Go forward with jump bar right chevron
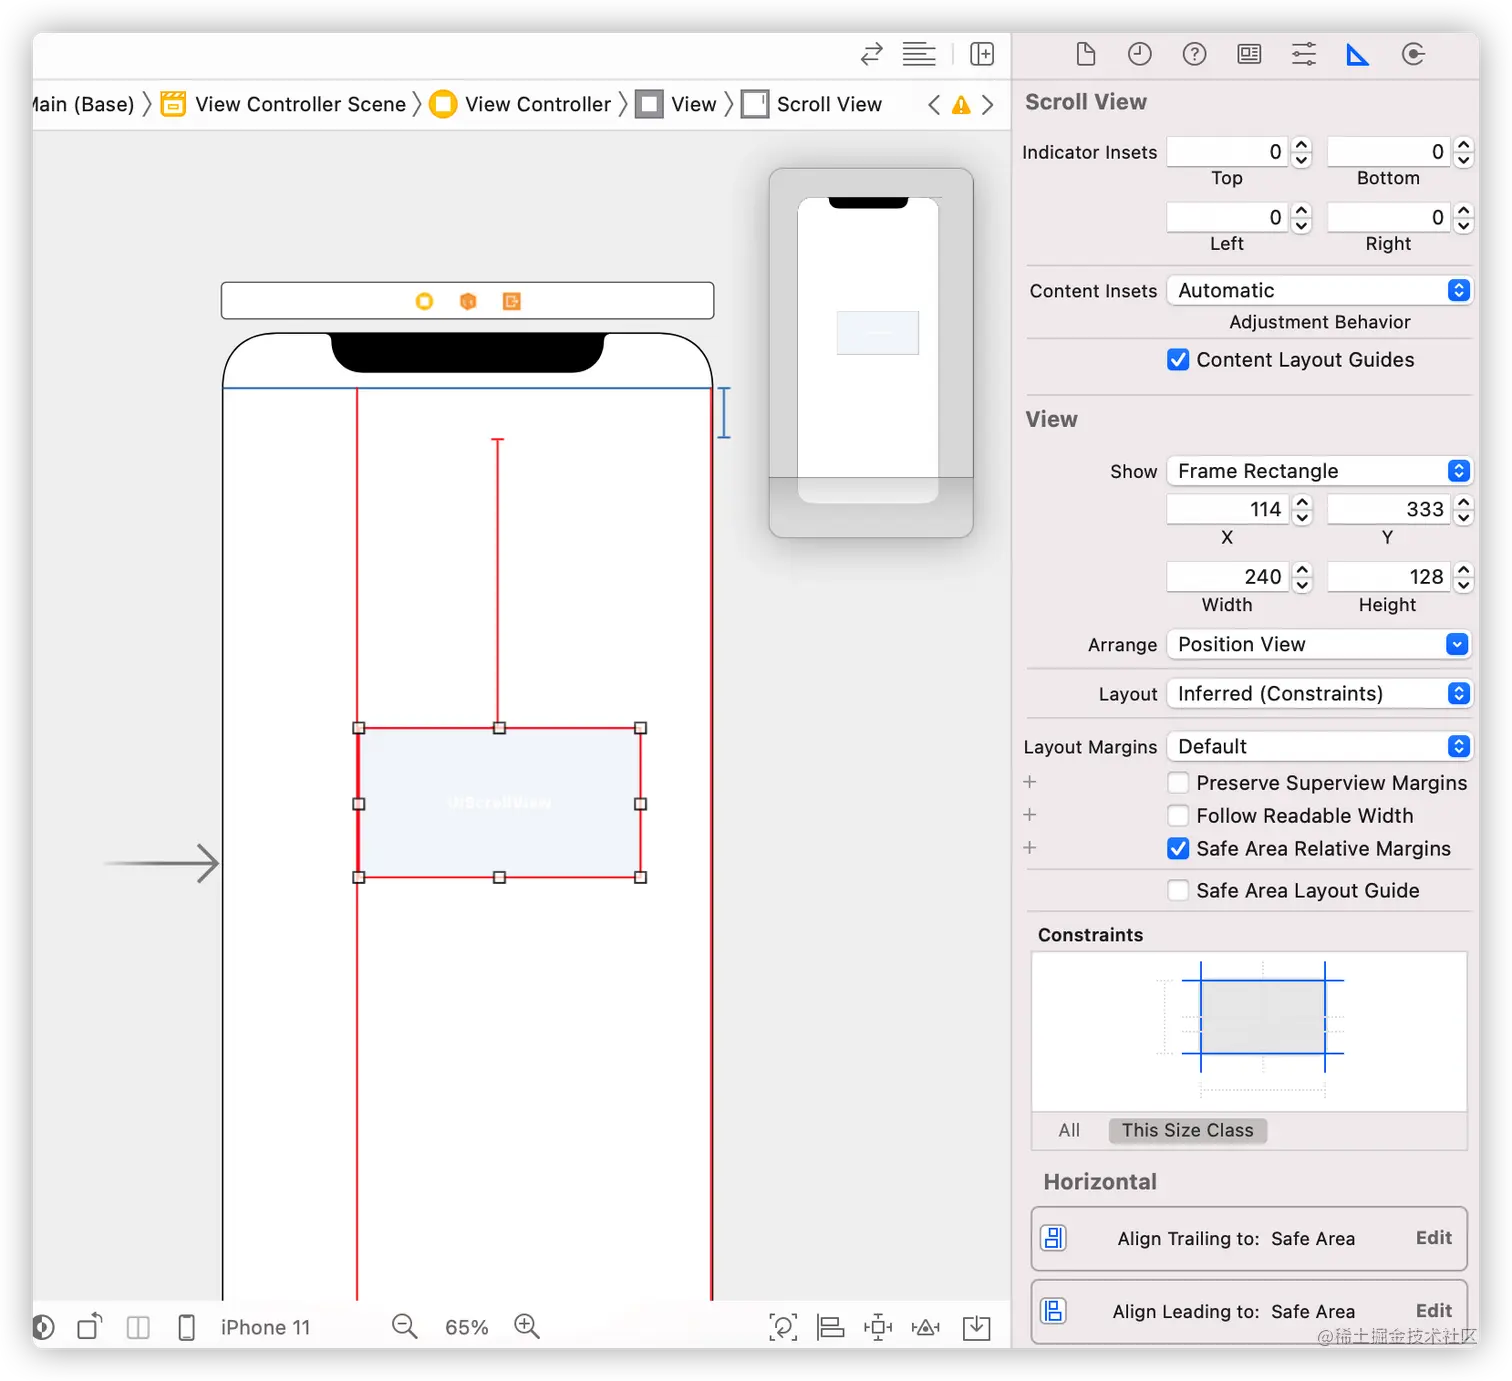The height and width of the screenshot is (1381, 1512). (987, 105)
